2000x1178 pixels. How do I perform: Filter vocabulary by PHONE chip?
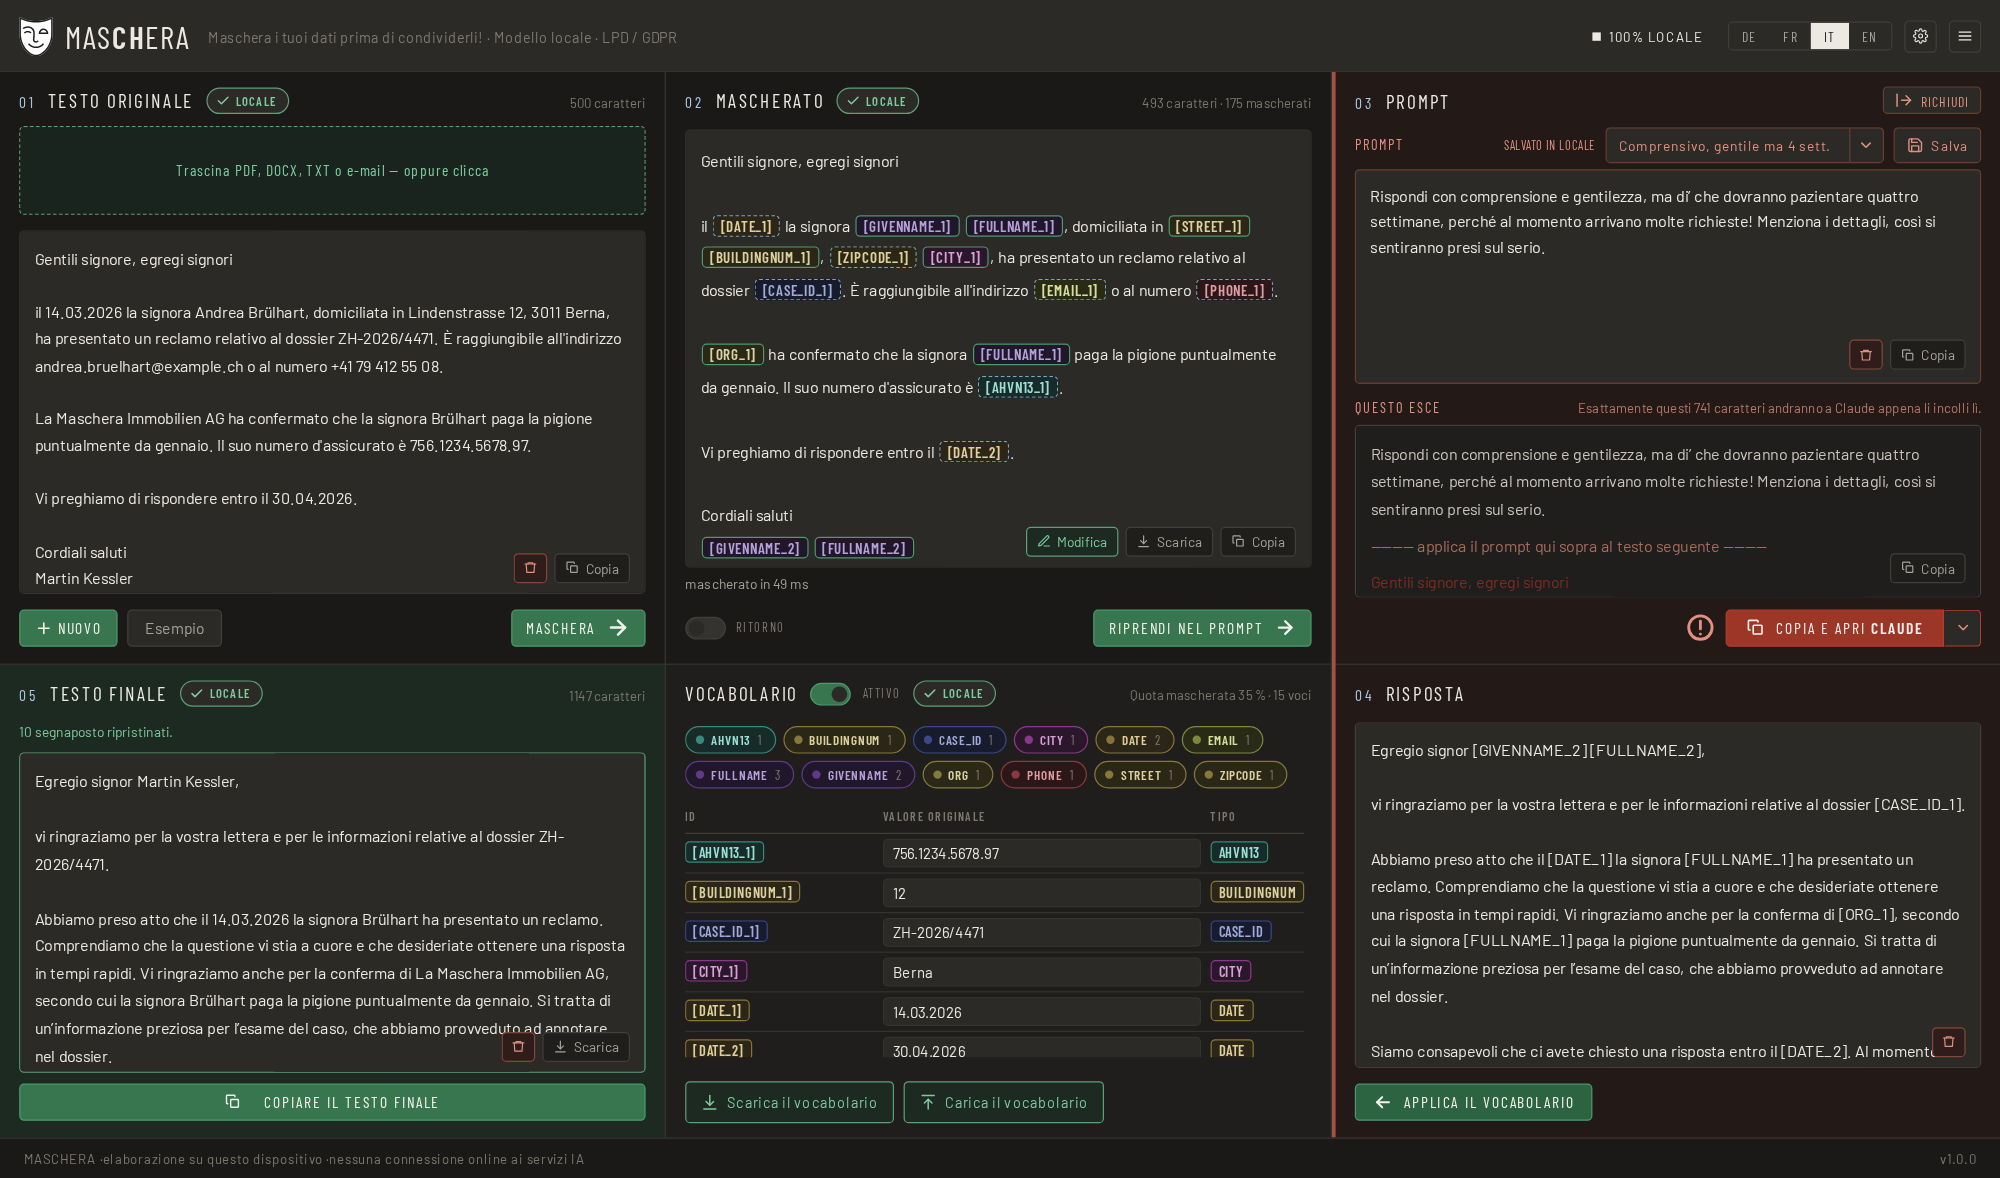tap(1044, 775)
